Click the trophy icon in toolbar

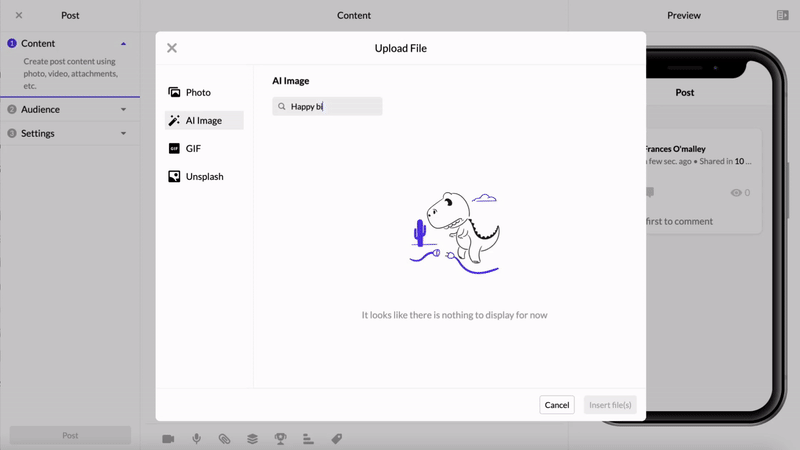coord(280,439)
